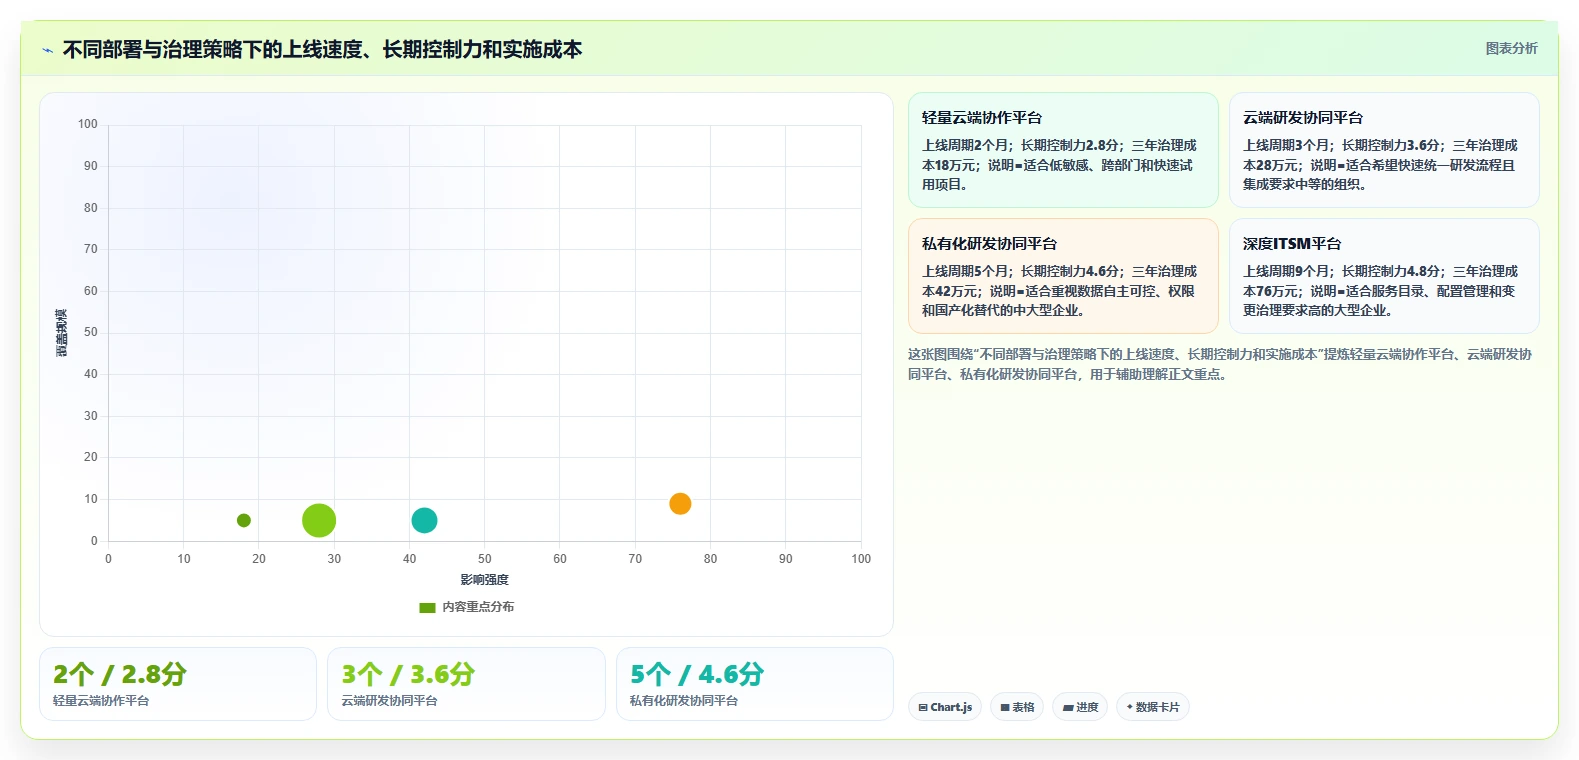This screenshot has height=760, width=1579.
Task: Click the 上线周期9个月 description text
Action: (1380, 291)
